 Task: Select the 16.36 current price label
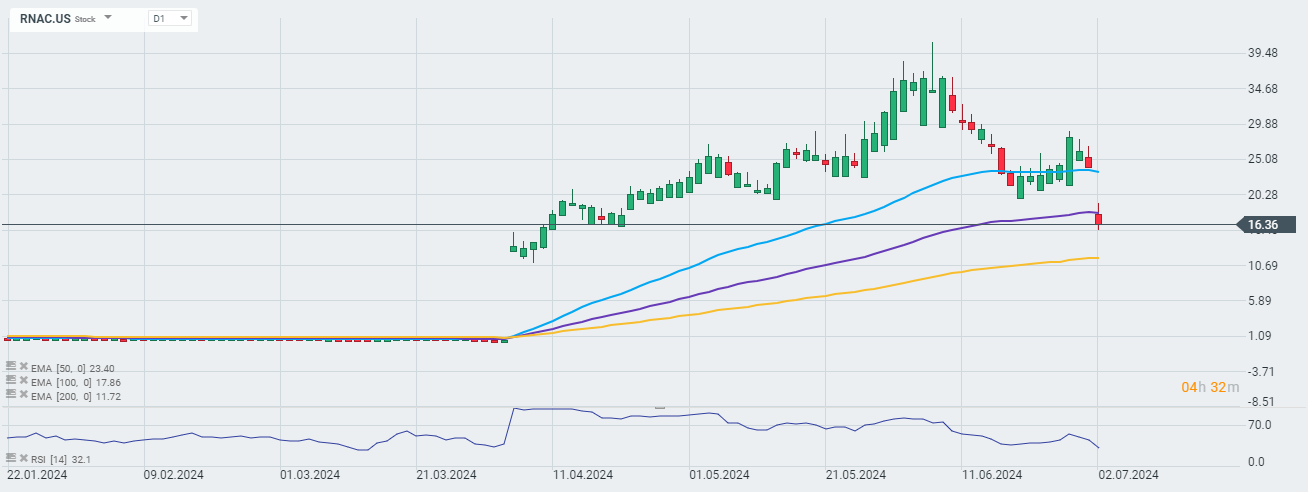[1268, 225]
